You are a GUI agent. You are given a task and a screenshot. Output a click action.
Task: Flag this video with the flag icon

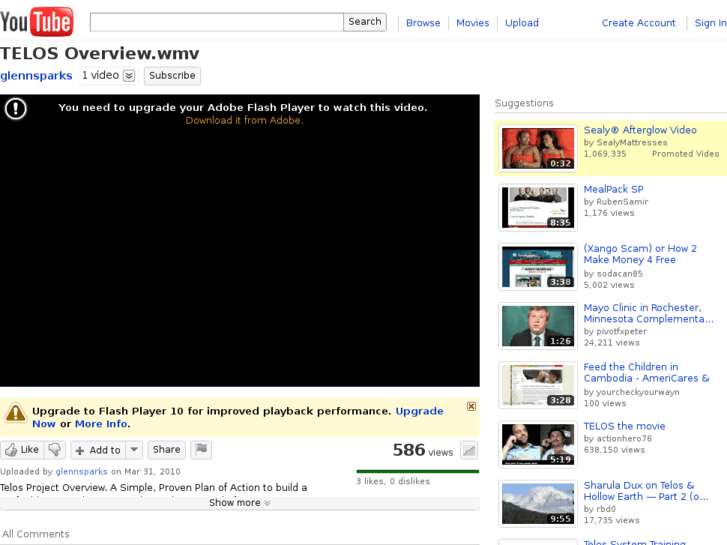201,449
